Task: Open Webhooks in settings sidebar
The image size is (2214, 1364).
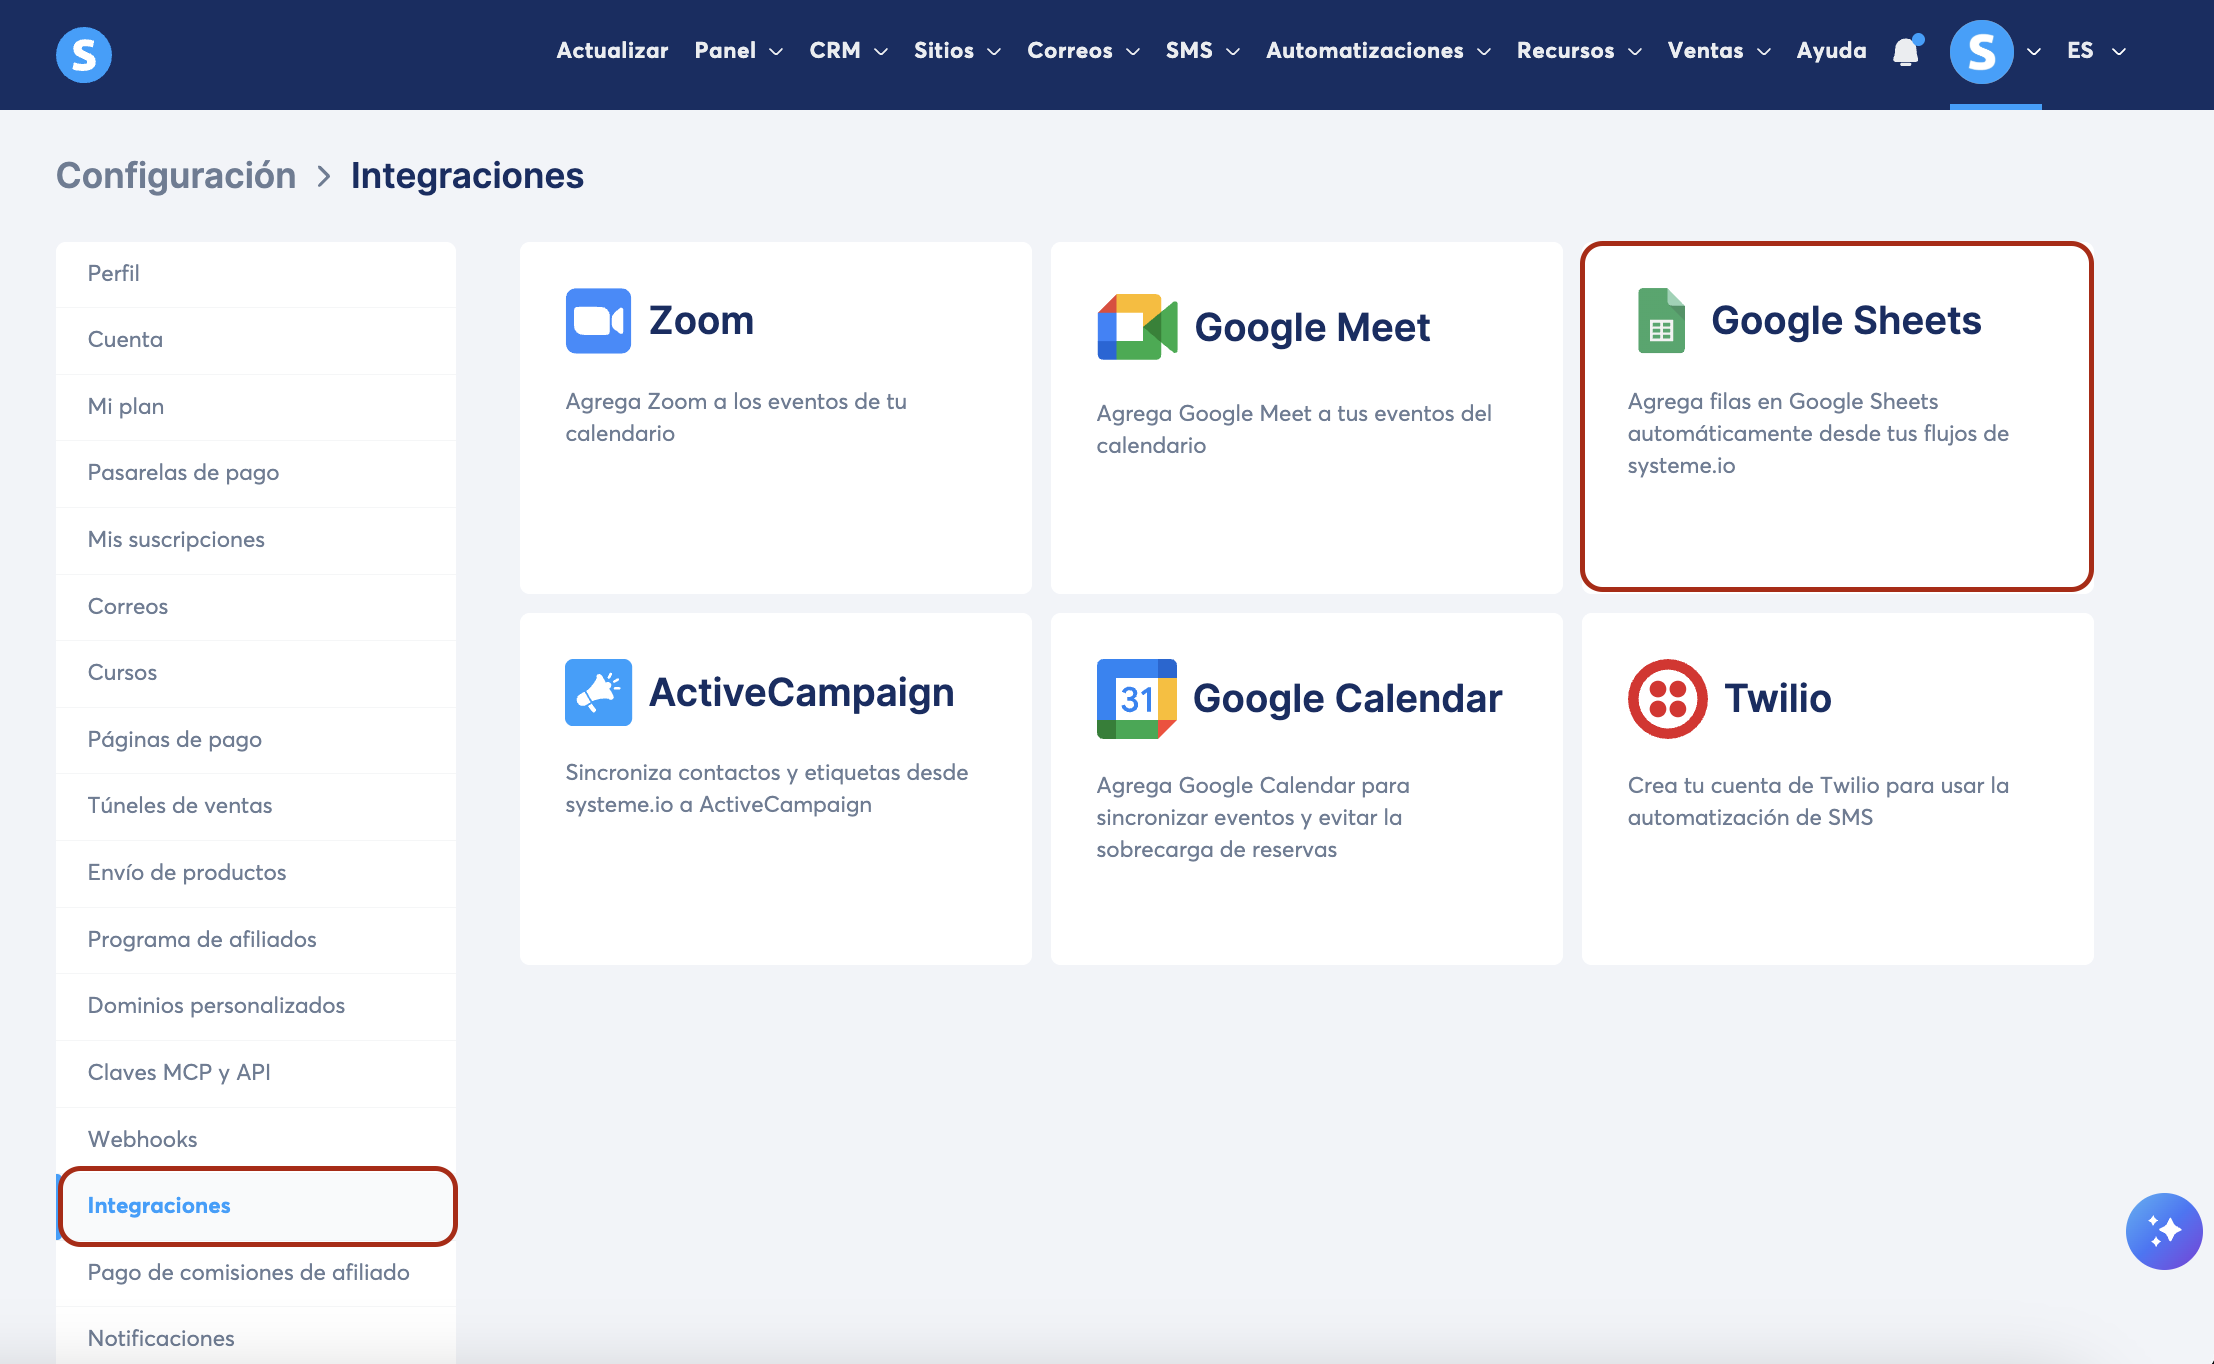Action: [256, 1140]
